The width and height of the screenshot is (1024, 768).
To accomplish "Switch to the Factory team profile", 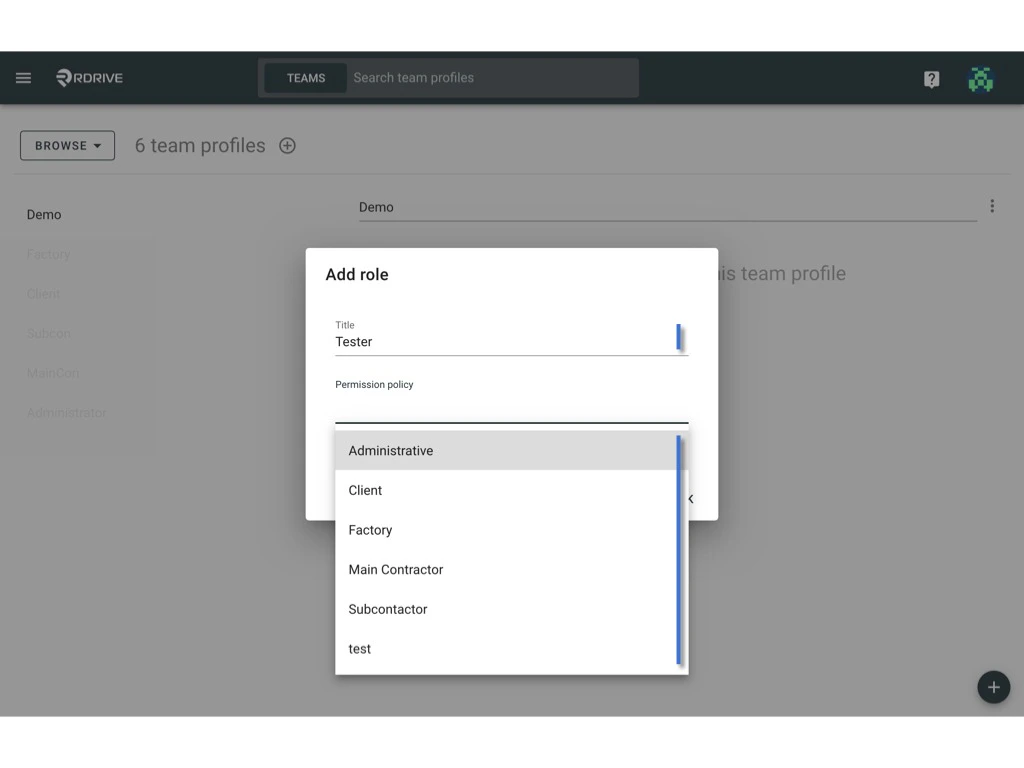I will coord(48,254).
